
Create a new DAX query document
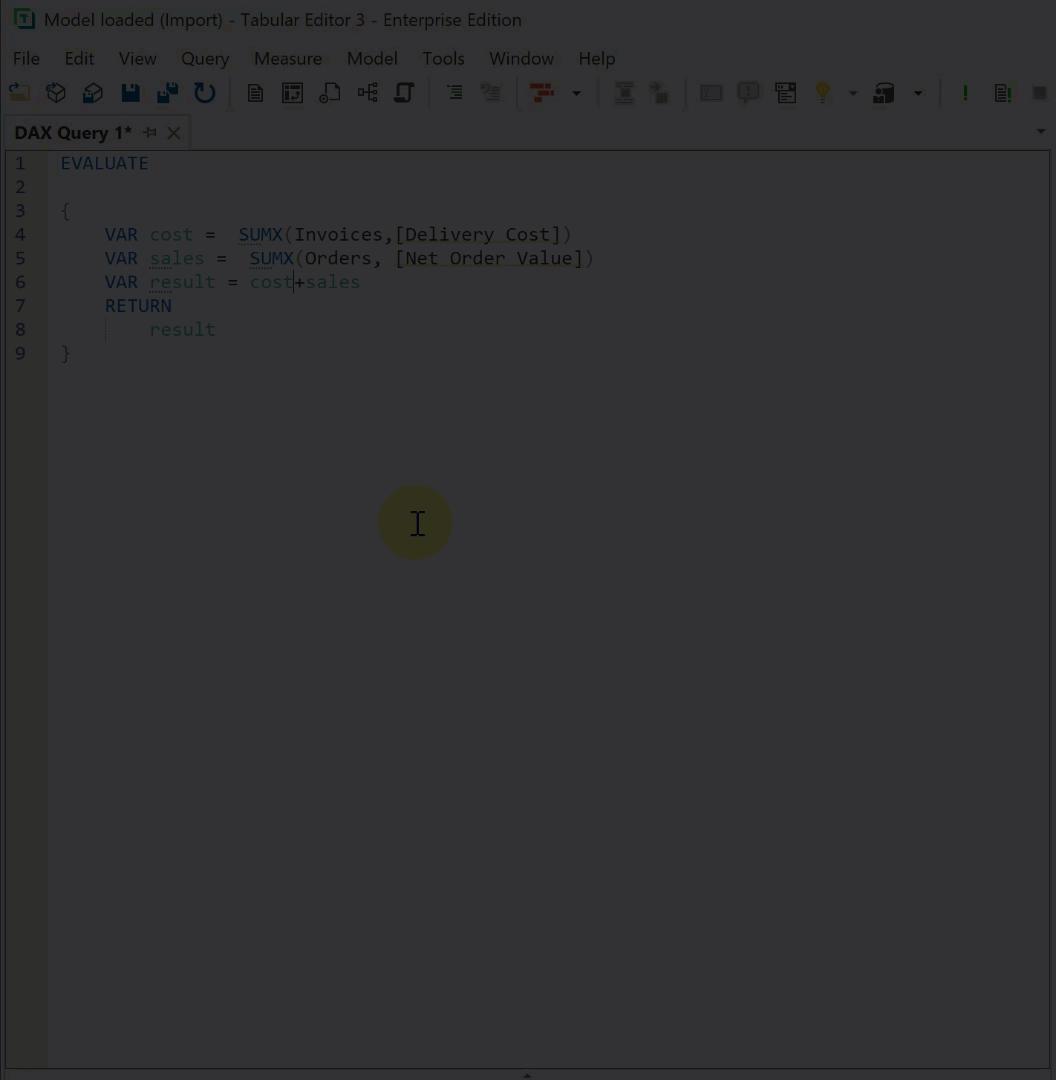coord(292,92)
